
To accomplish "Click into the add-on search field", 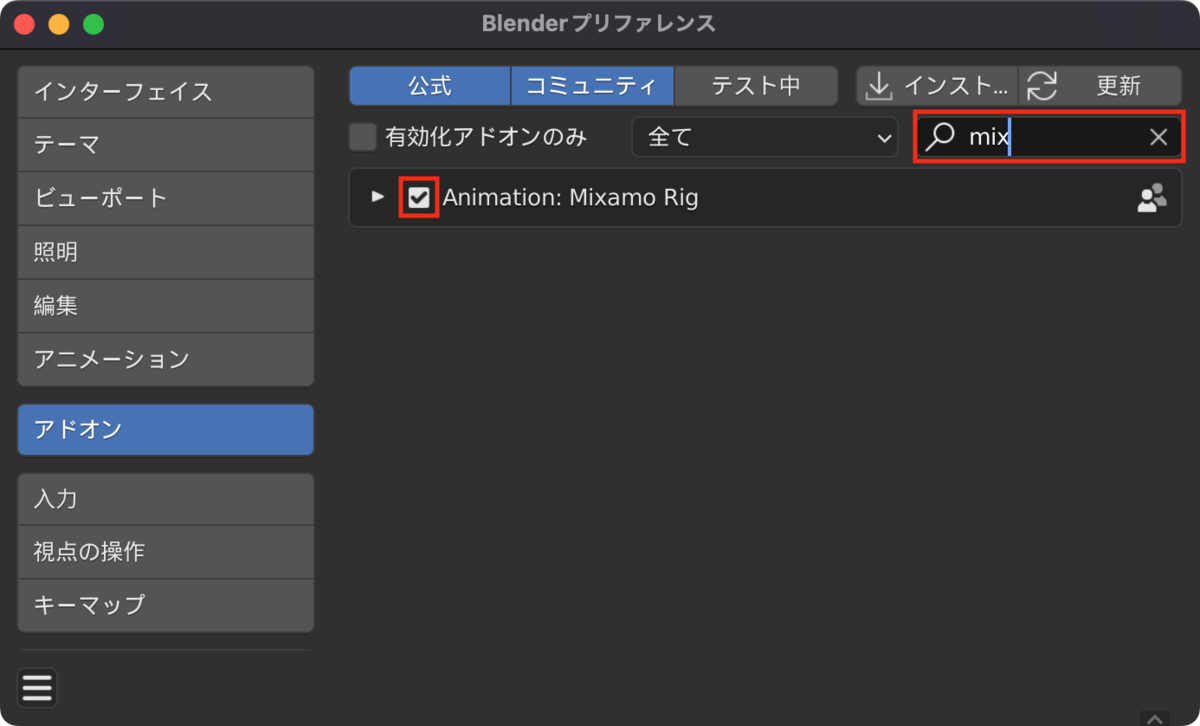I will point(1050,137).
